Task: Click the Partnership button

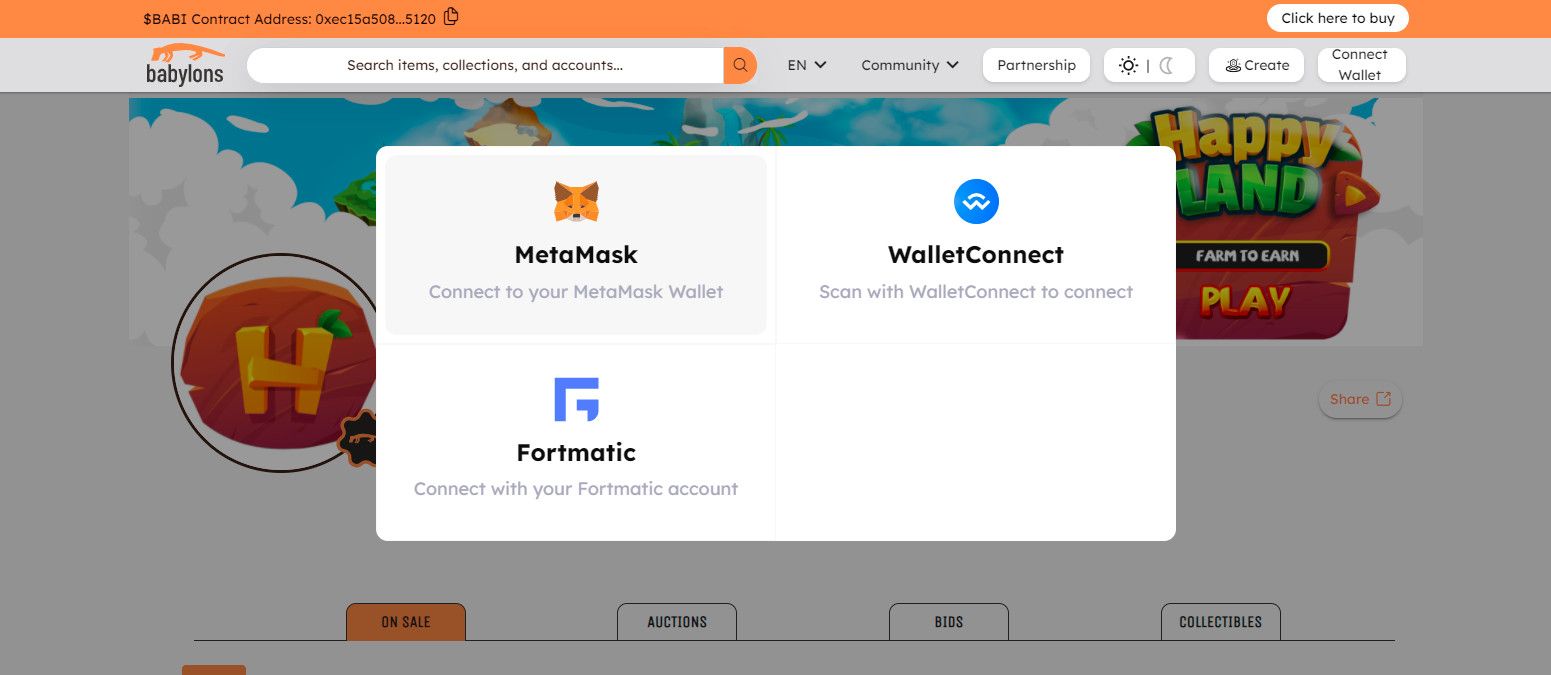Action: (1036, 65)
